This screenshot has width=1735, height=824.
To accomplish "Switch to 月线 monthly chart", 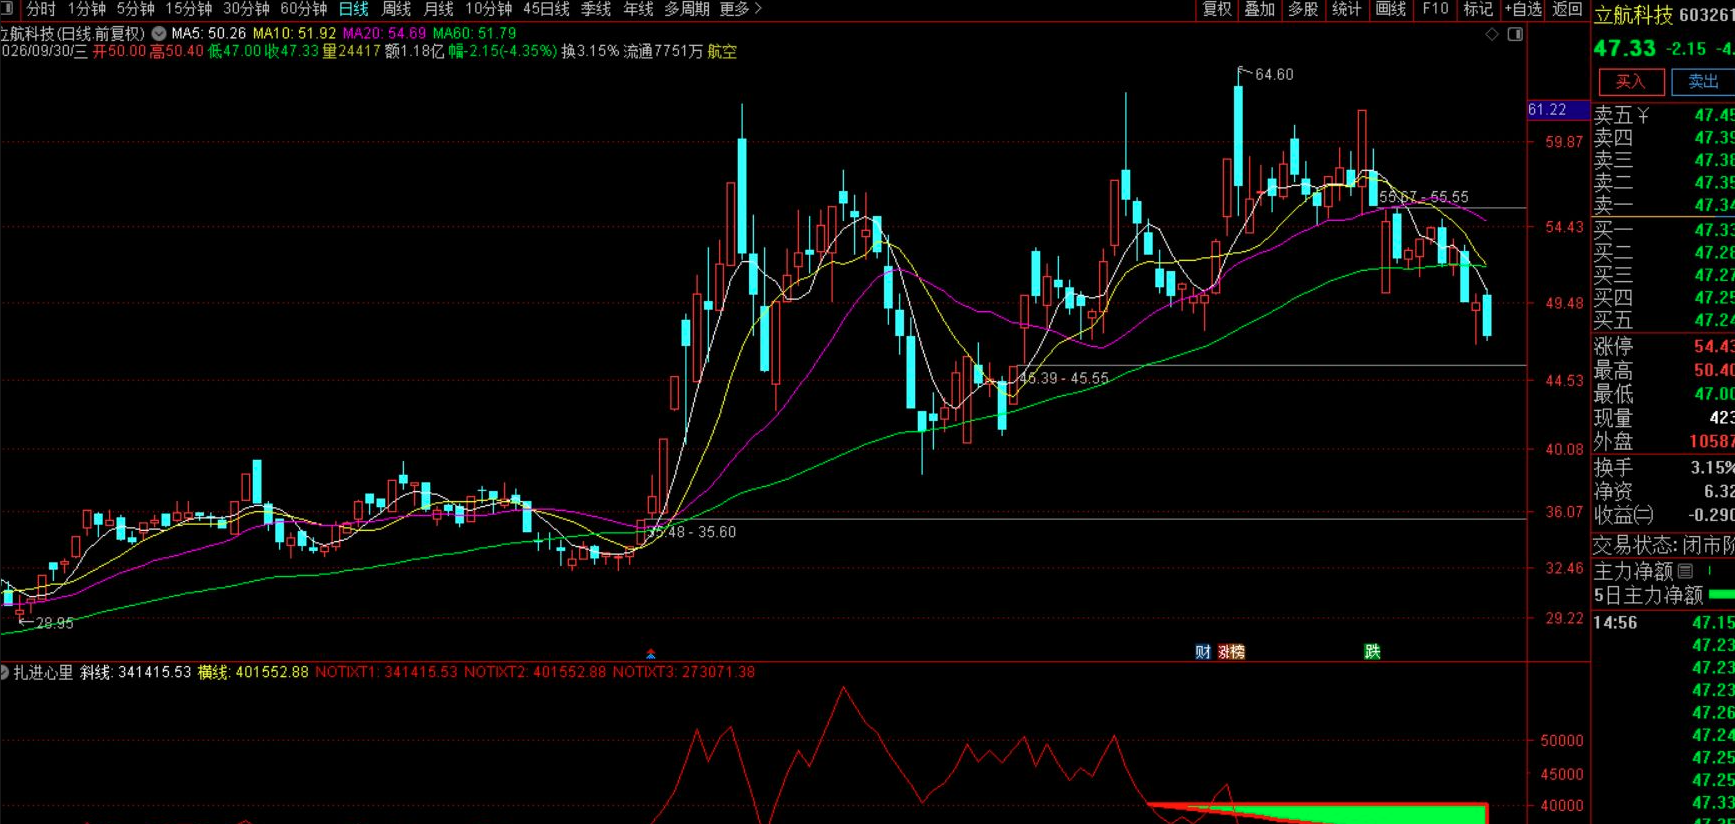I will tap(438, 9).
